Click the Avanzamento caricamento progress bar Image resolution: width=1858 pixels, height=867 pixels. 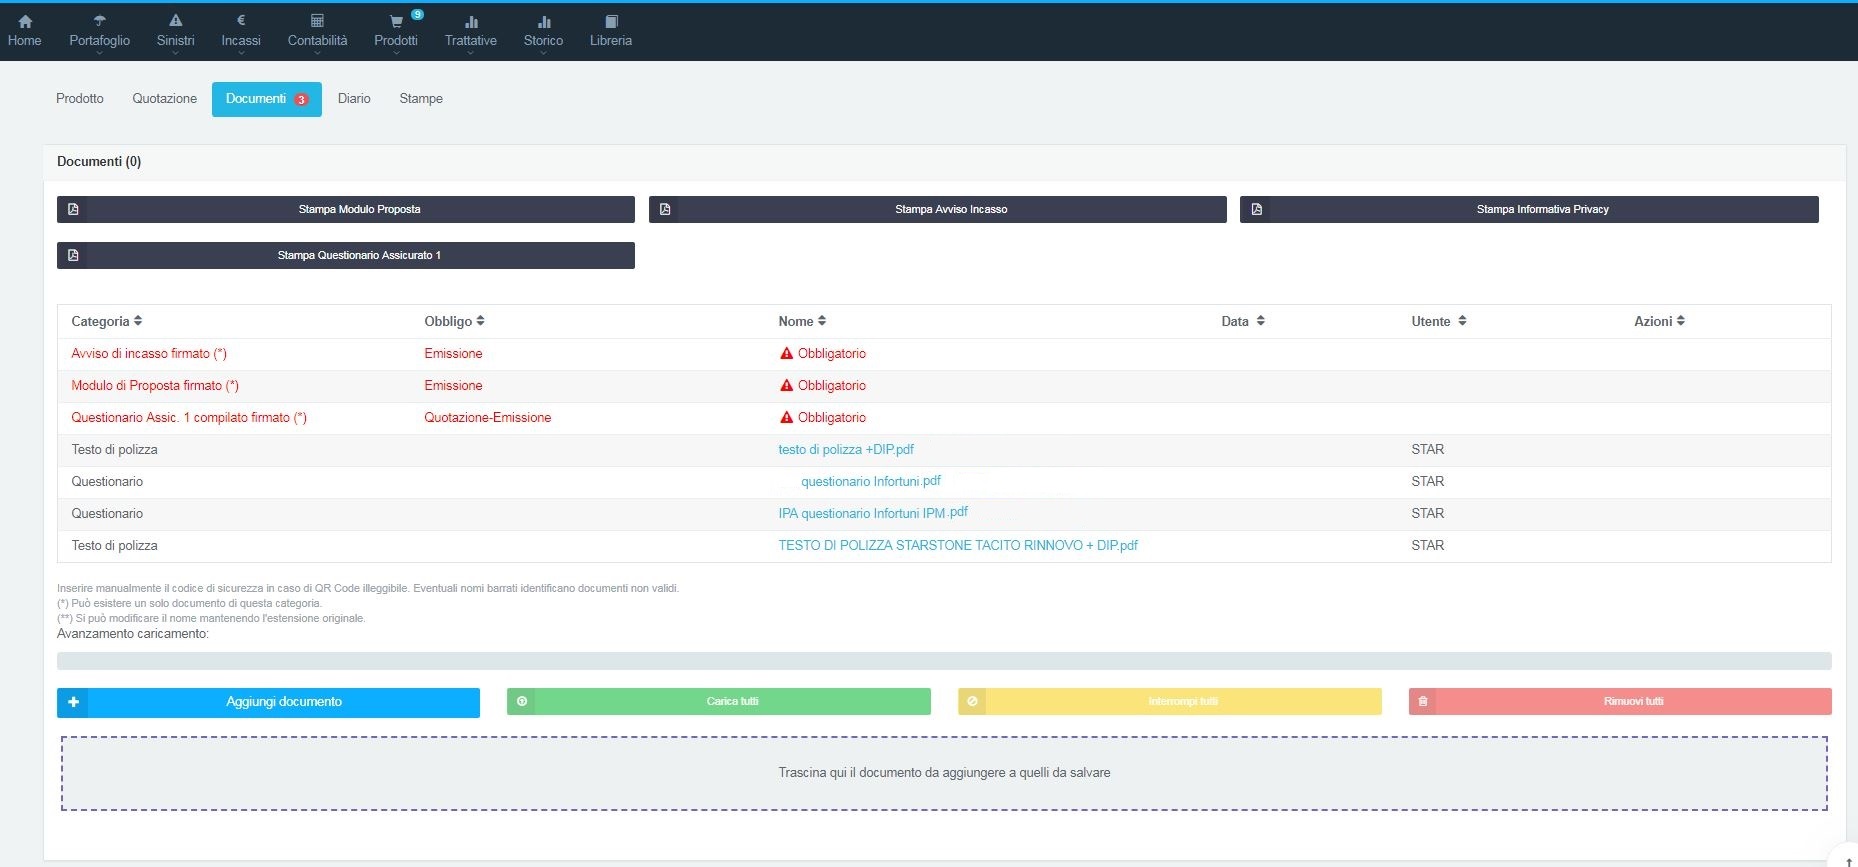coord(944,661)
